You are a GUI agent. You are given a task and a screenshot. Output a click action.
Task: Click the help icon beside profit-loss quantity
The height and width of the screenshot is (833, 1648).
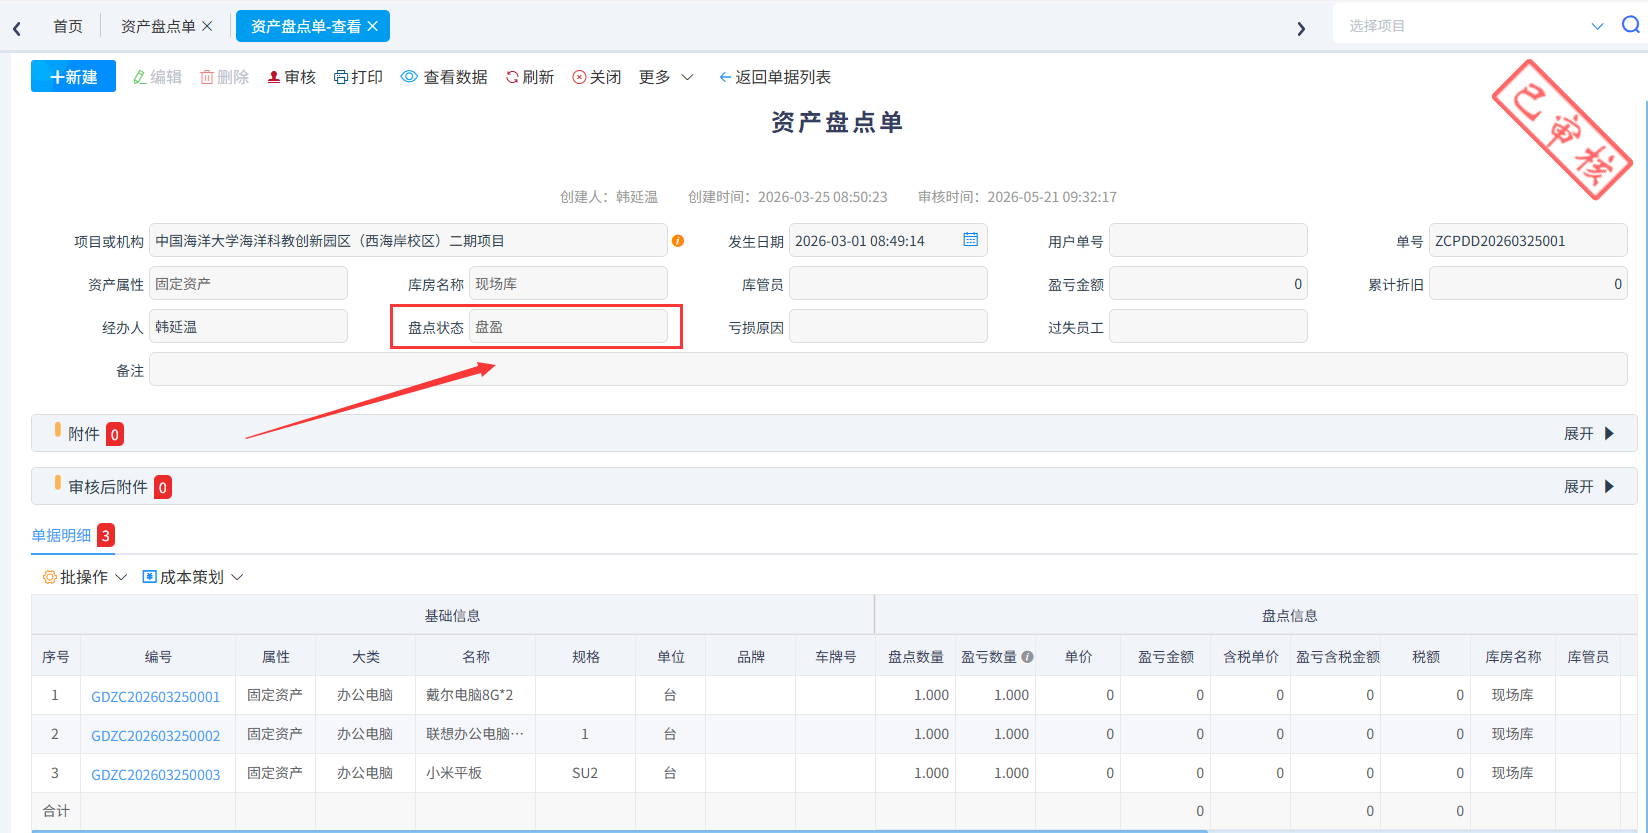coord(1027,657)
